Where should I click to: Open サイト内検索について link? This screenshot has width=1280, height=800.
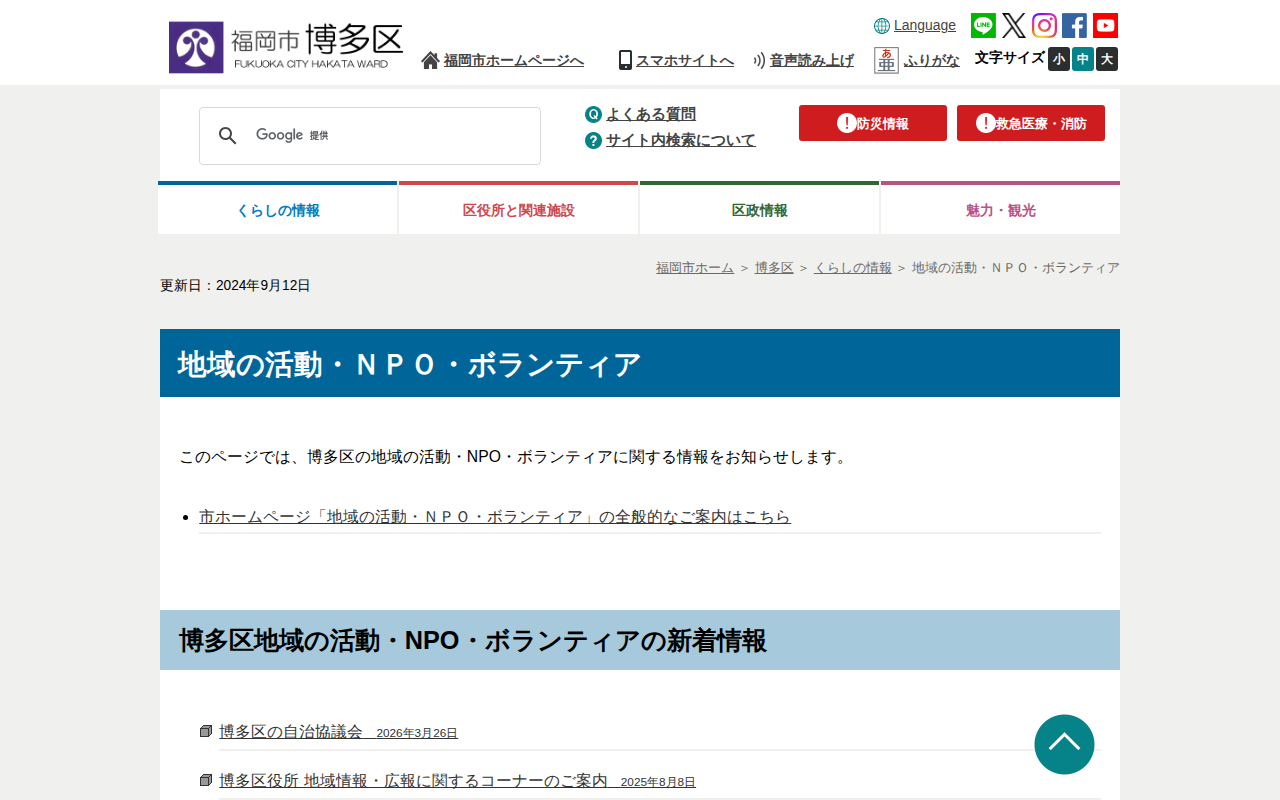(x=681, y=140)
